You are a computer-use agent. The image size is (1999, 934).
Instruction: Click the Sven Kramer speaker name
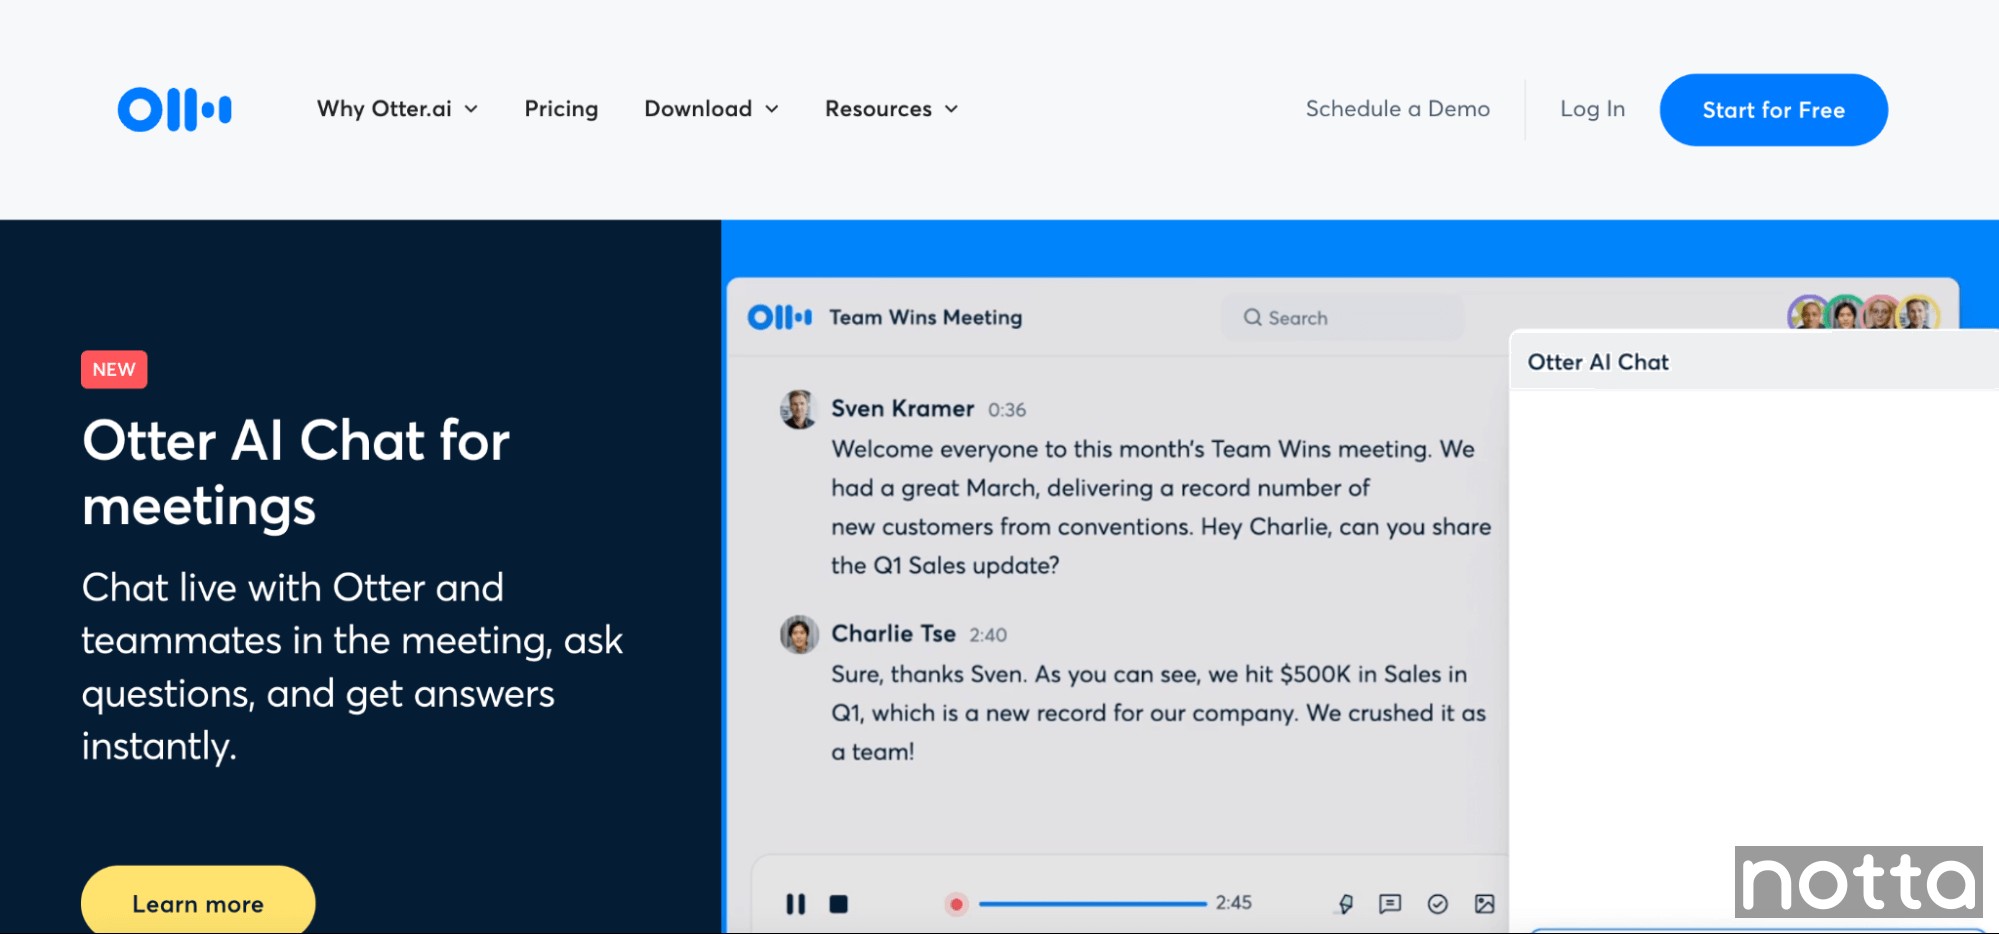902,408
